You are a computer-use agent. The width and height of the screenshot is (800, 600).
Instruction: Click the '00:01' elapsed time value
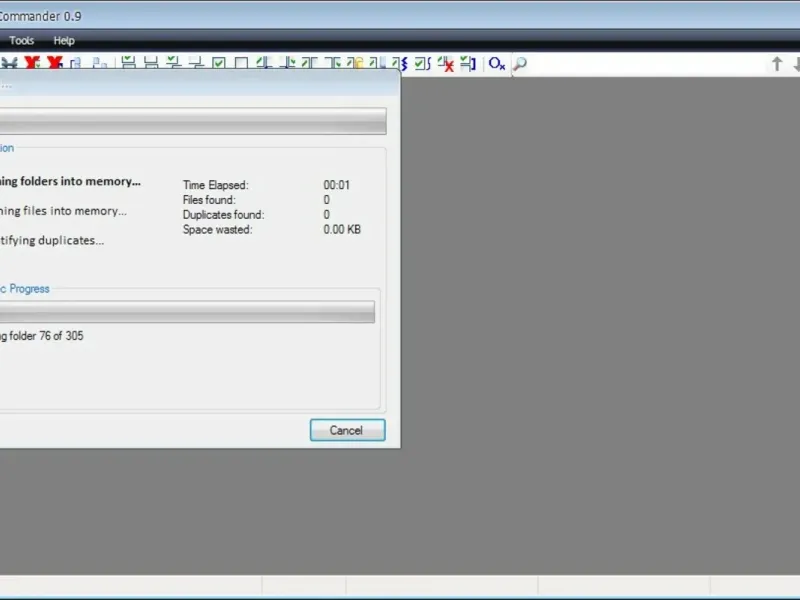[337, 185]
